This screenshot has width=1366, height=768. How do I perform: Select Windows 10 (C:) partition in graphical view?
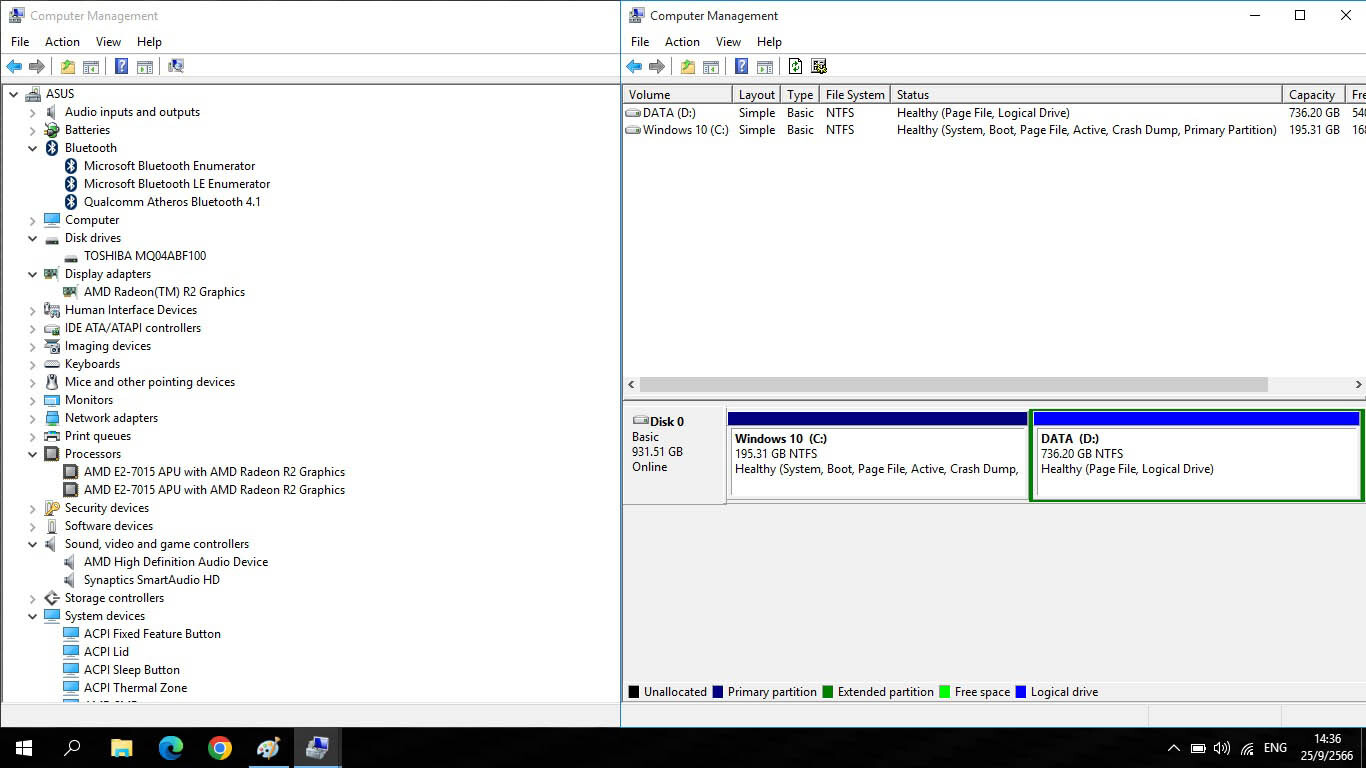point(878,455)
